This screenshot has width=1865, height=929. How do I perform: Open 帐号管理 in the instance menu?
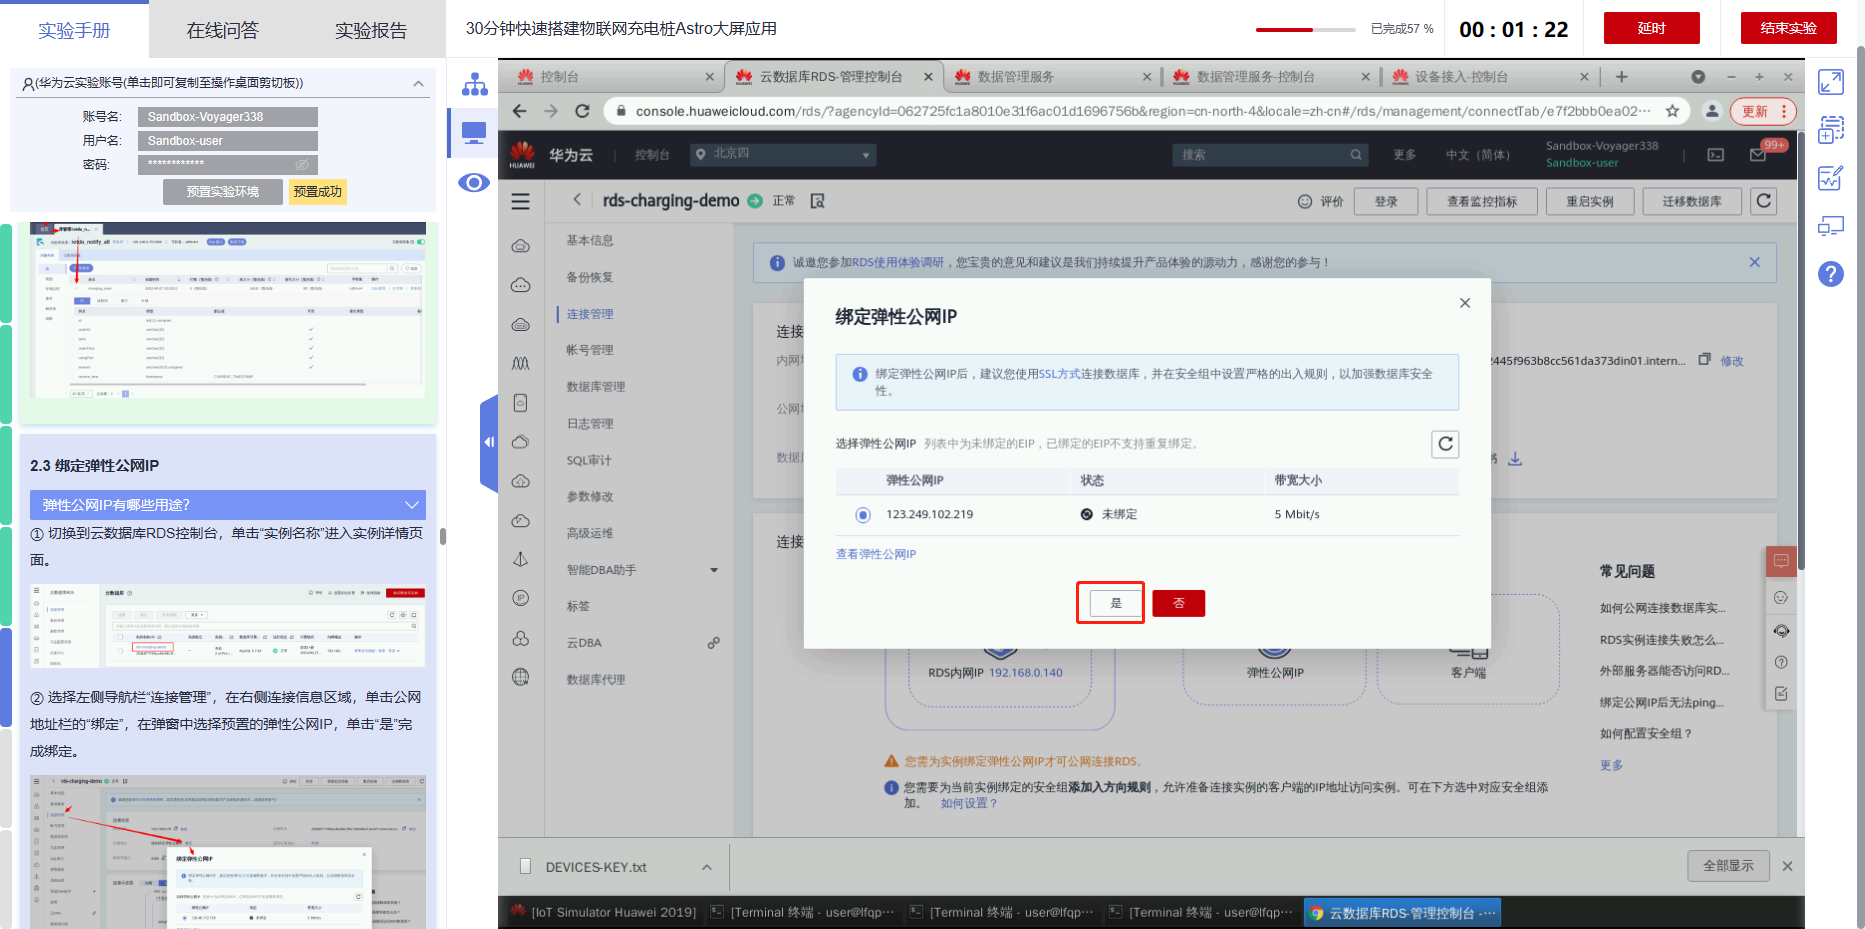pyautogui.click(x=590, y=350)
